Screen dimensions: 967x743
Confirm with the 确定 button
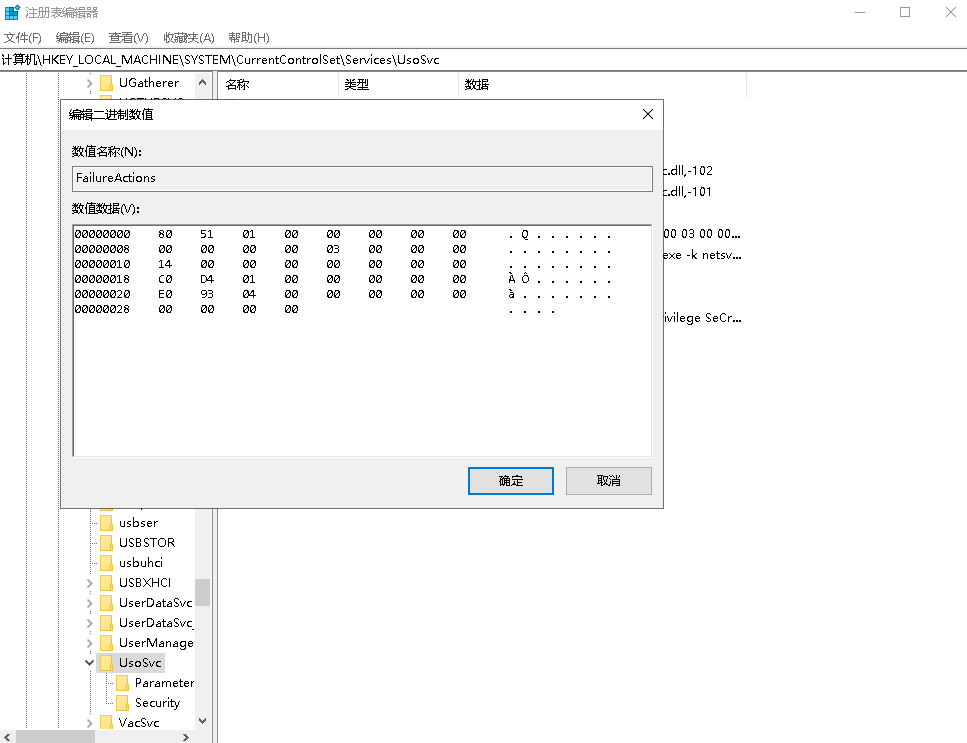pos(511,481)
